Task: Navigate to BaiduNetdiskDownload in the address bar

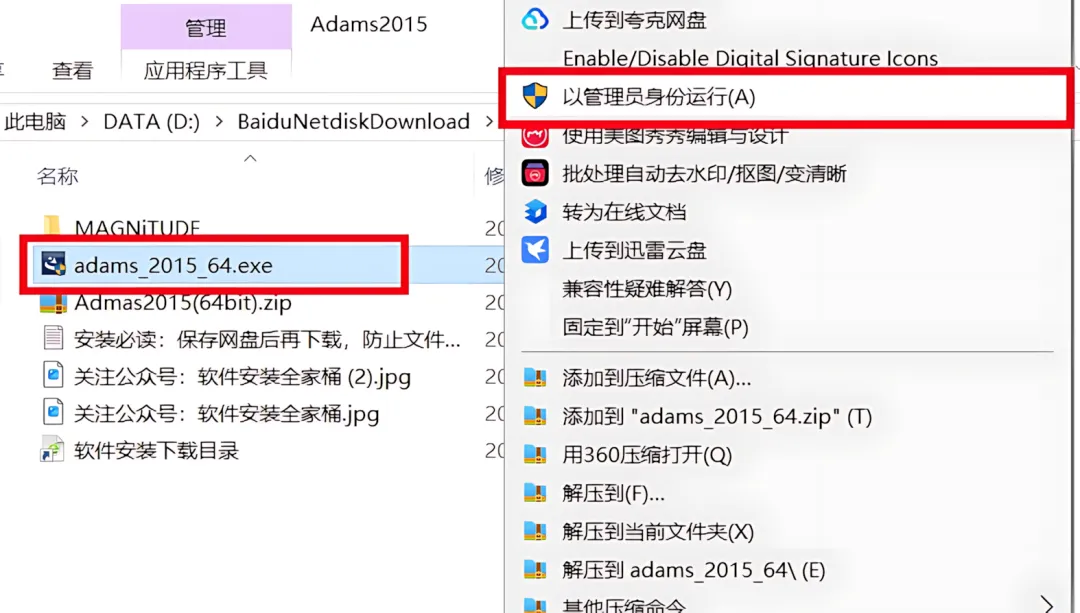Action: click(x=353, y=121)
